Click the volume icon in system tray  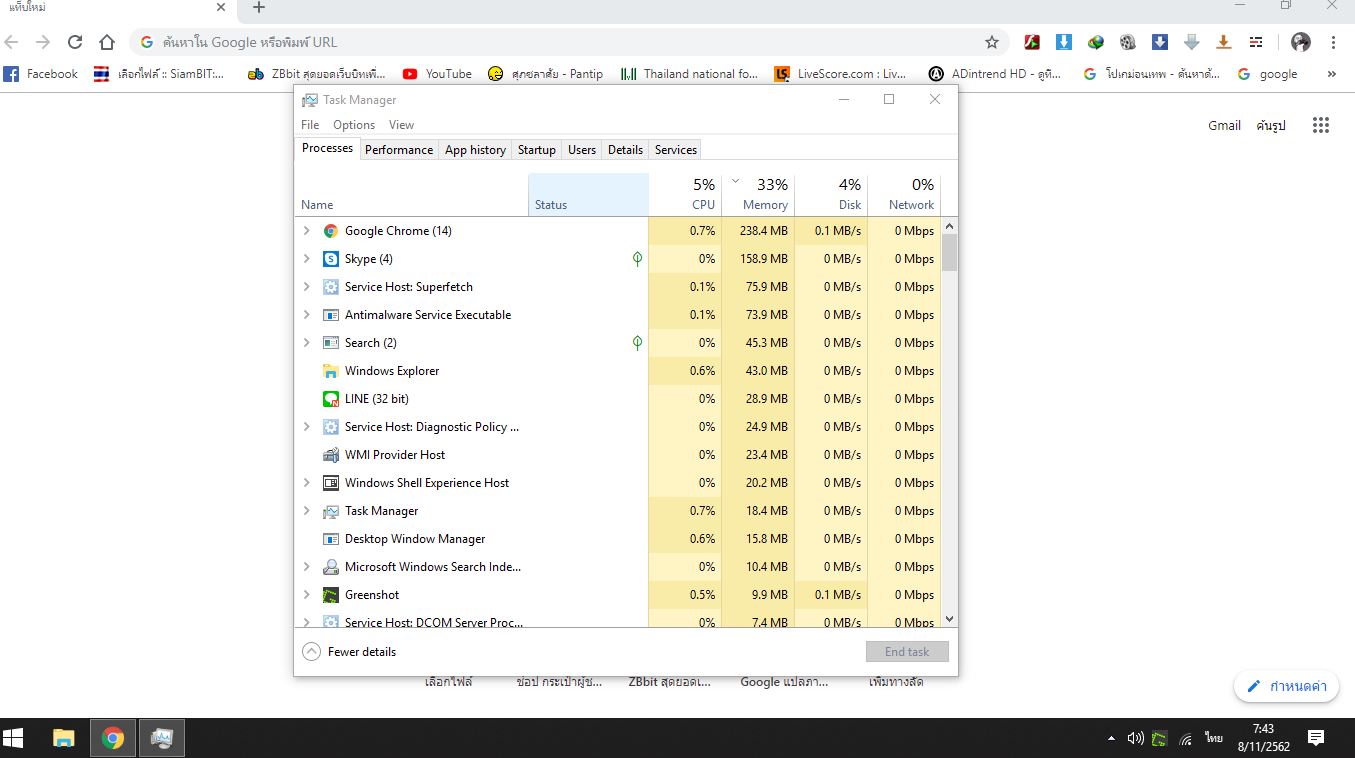1135,739
